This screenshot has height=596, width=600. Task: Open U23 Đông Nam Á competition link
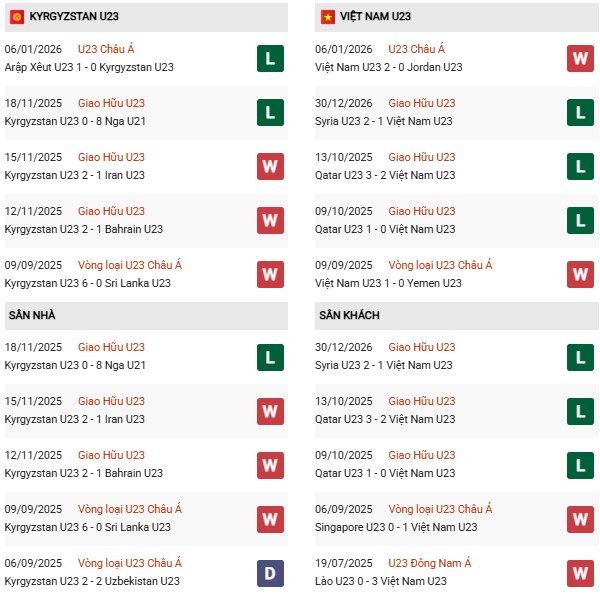coord(429,563)
